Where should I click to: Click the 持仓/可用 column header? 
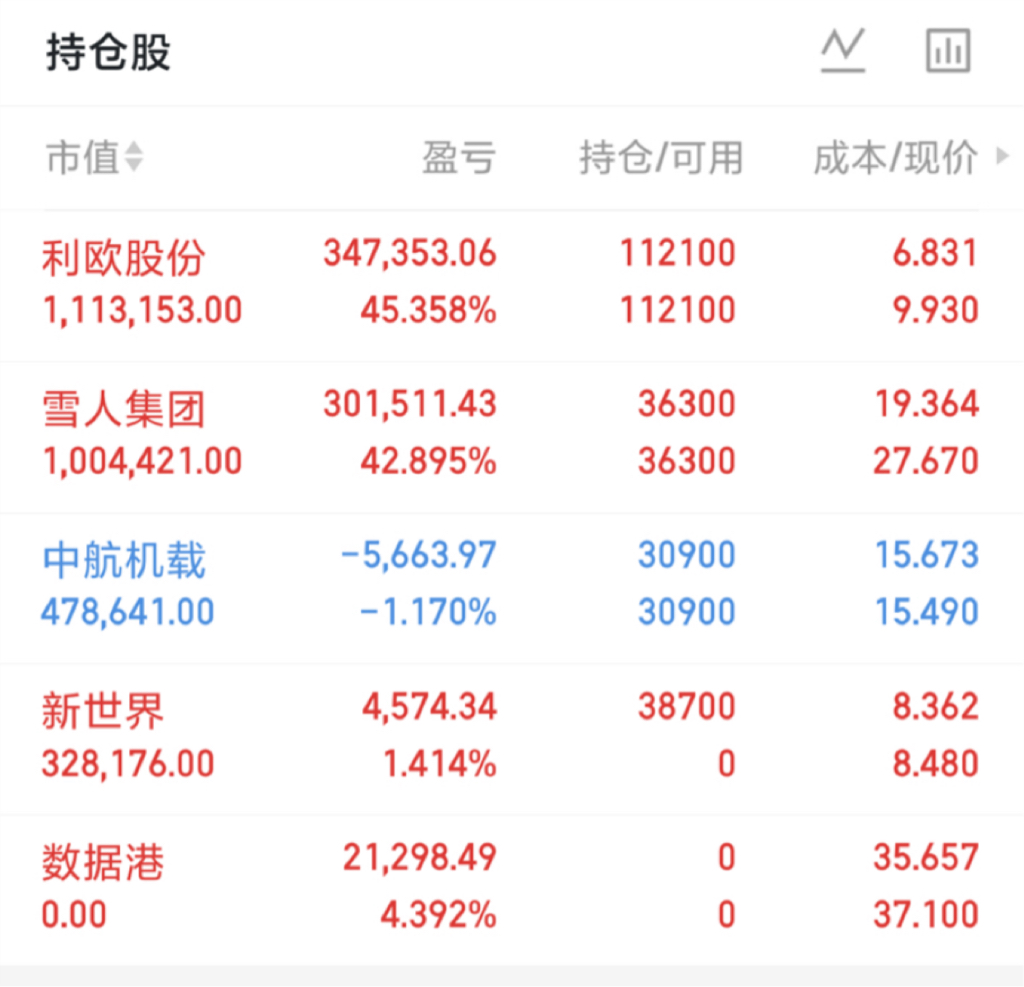coord(661,158)
